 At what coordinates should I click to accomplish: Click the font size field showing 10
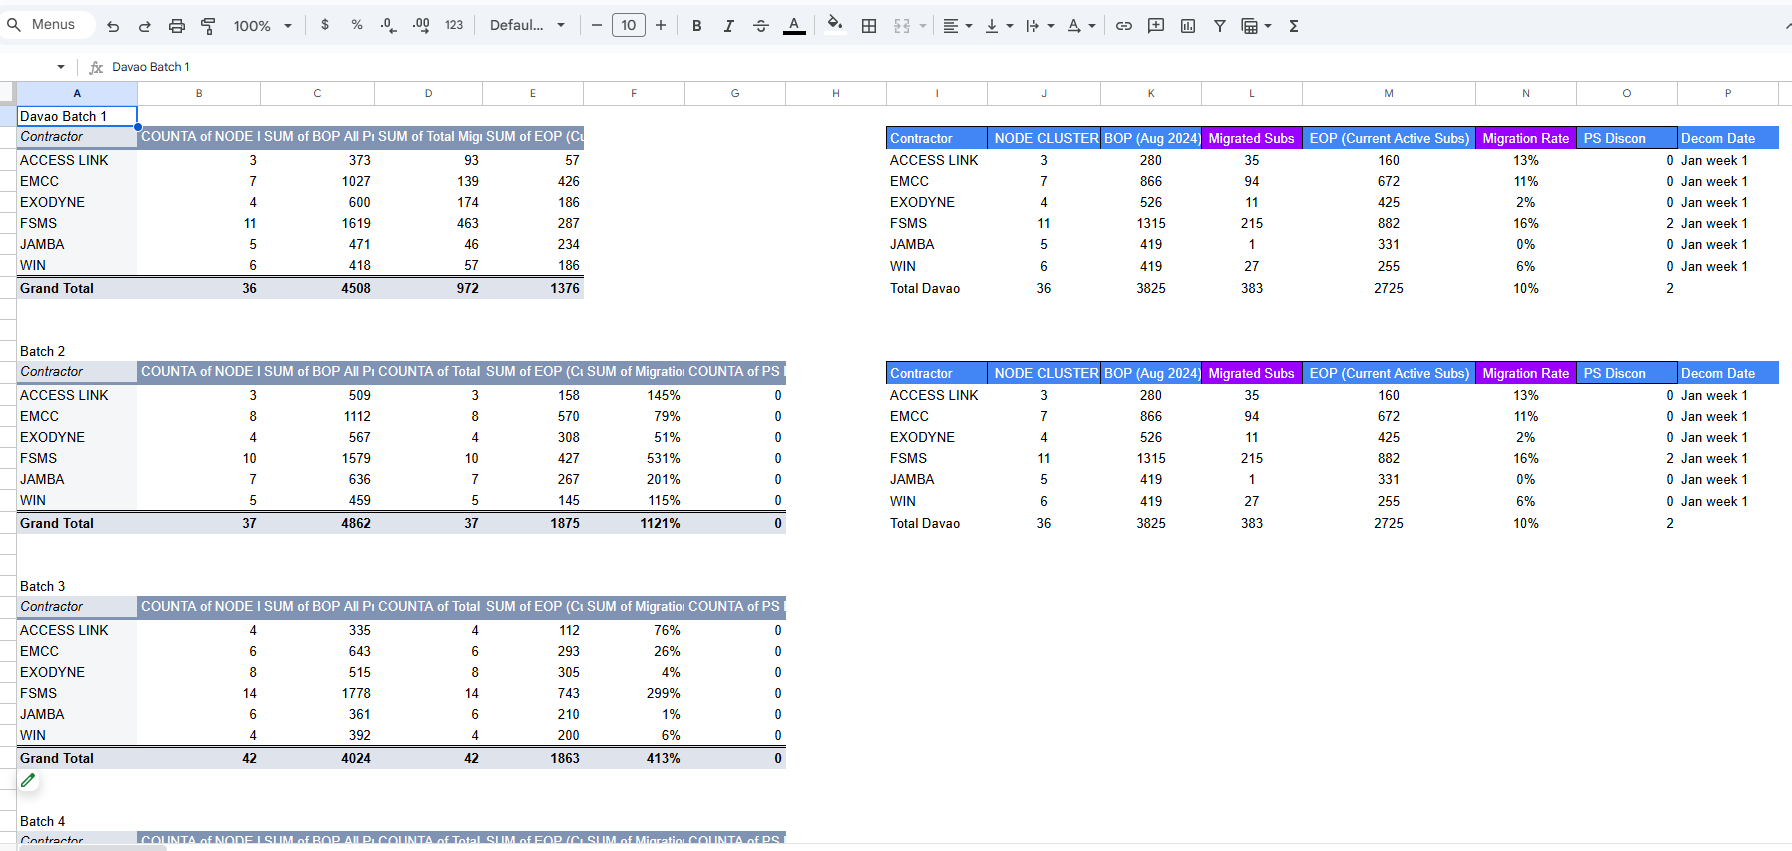pos(629,25)
